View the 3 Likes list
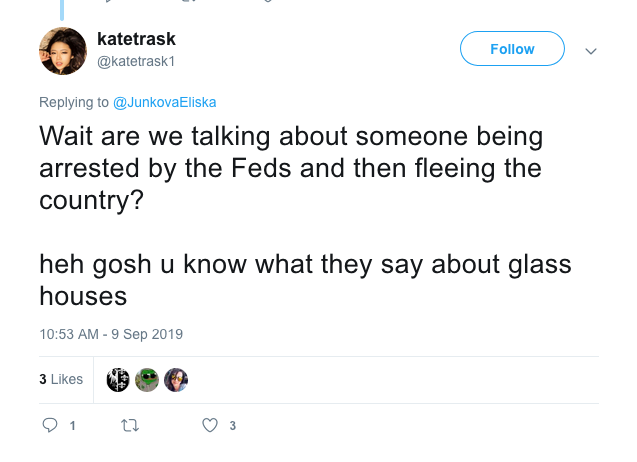637x462 pixels. point(60,380)
